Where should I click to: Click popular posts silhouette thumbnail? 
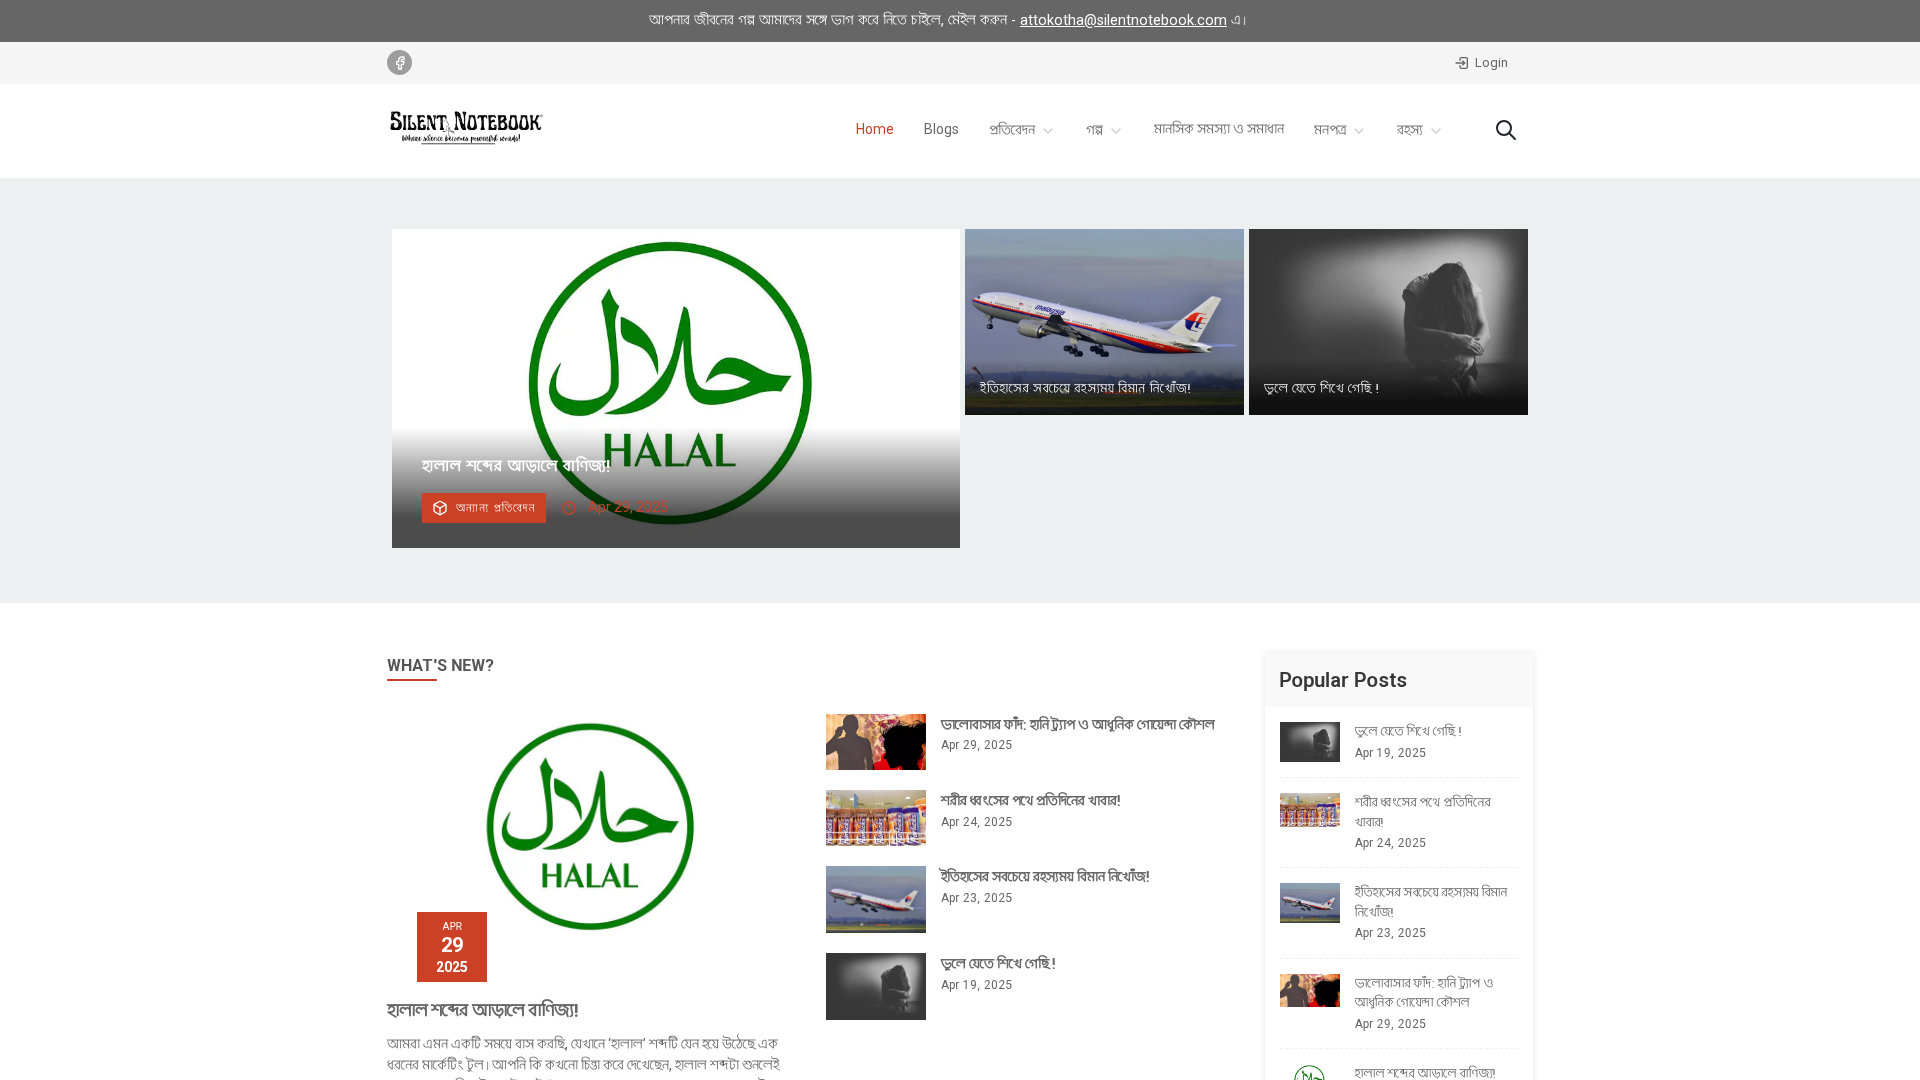(1310, 990)
